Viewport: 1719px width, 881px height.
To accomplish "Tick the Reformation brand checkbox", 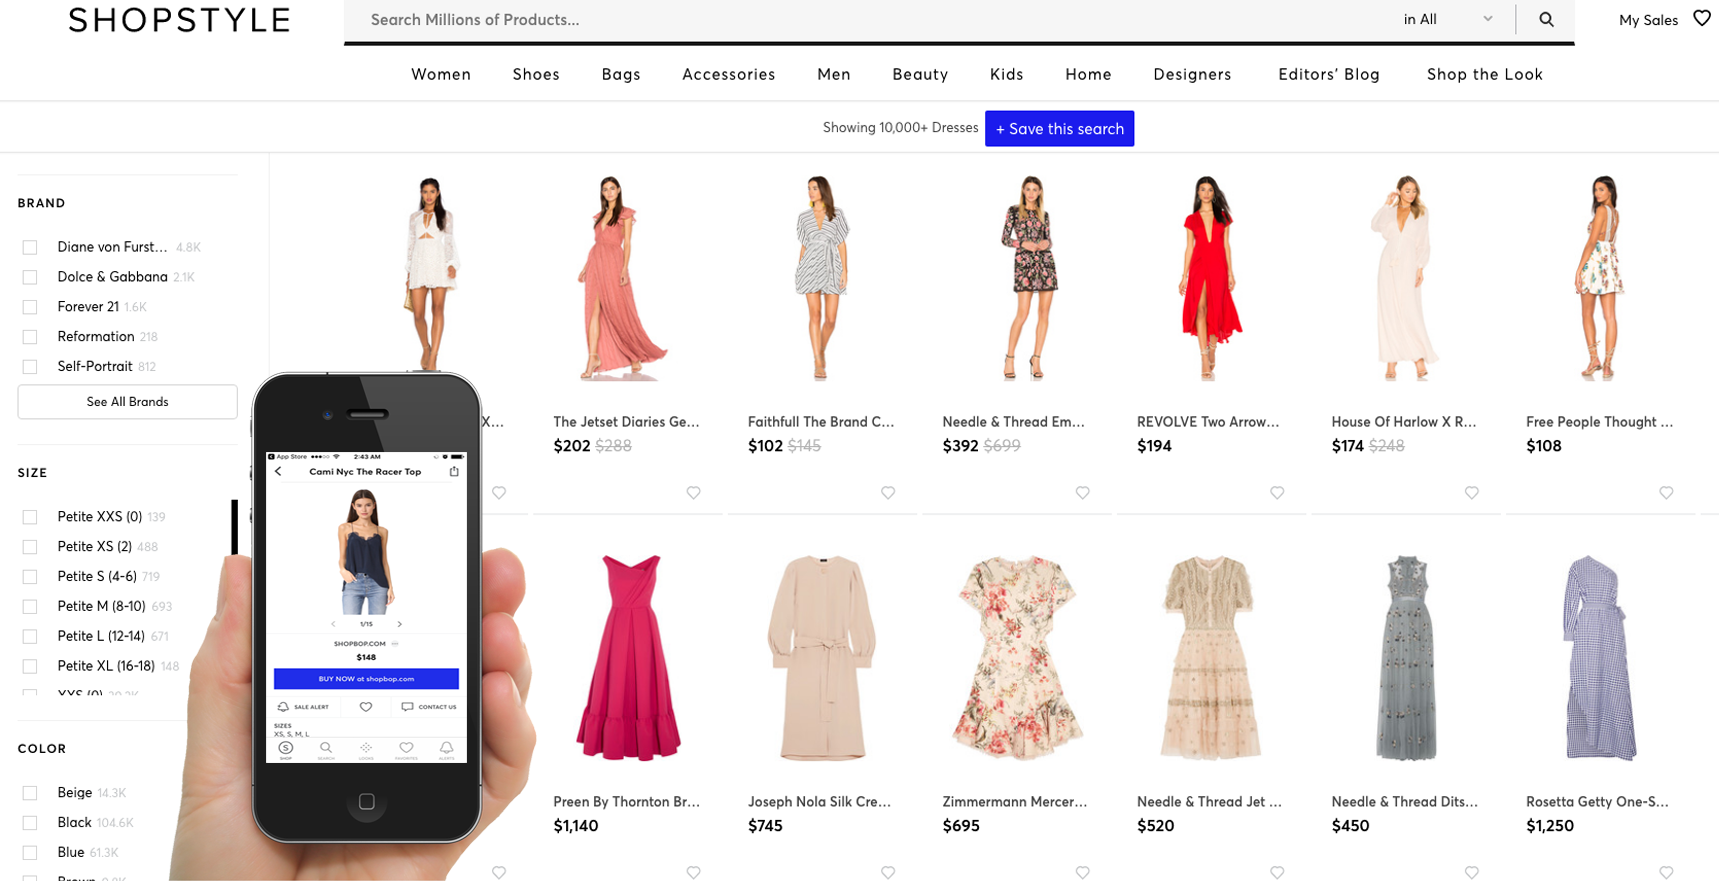I will [30, 337].
